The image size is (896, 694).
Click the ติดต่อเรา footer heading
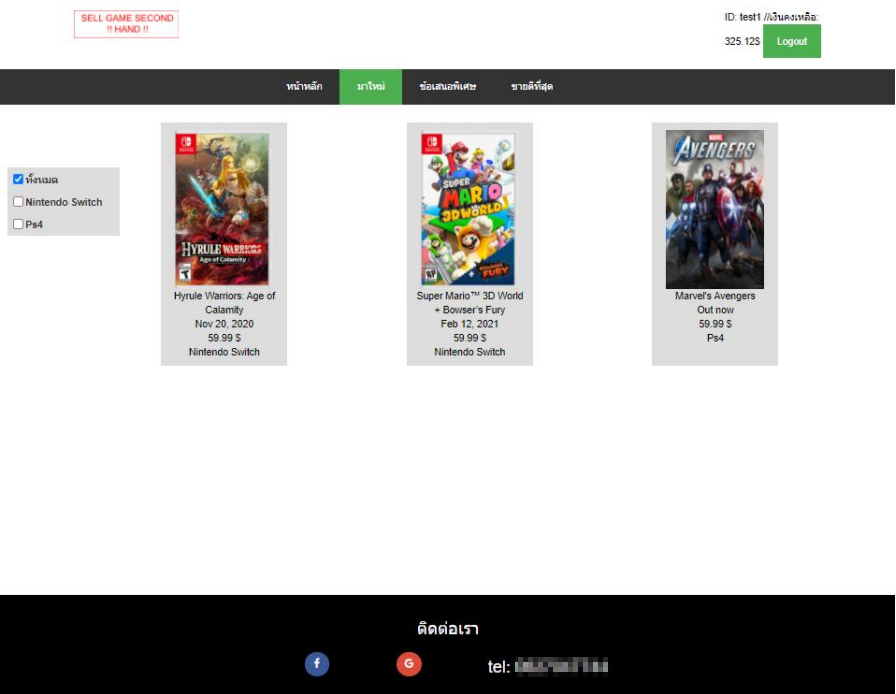(x=447, y=628)
